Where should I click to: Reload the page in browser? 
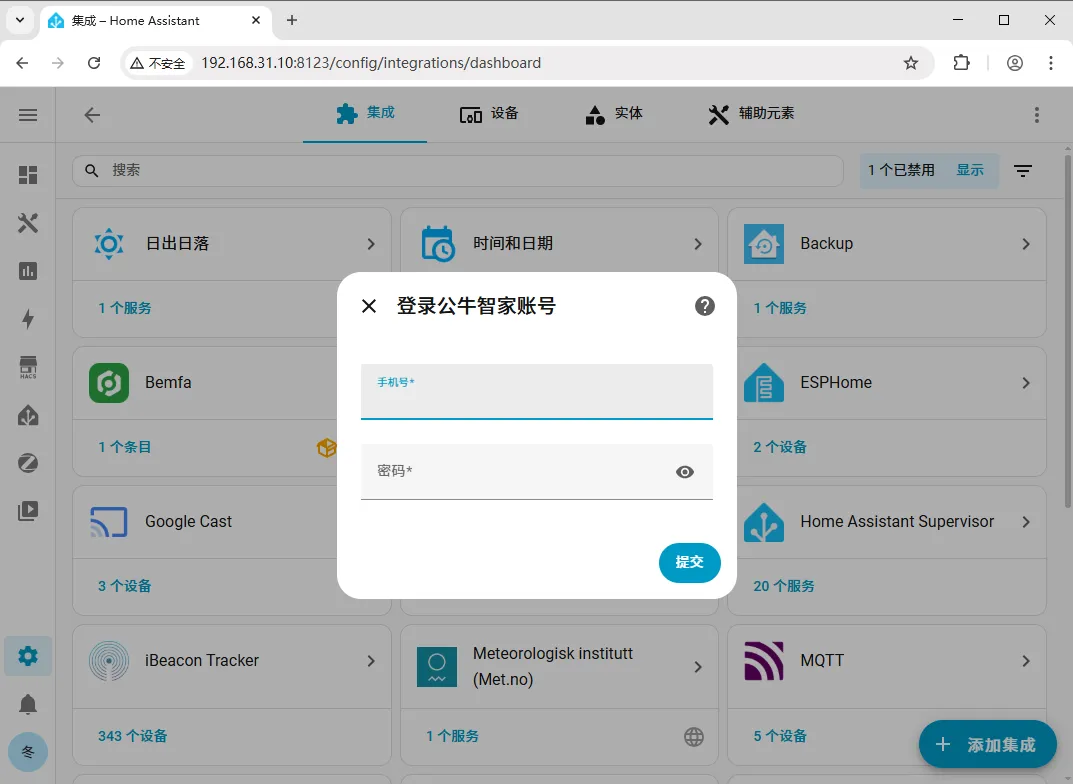click(94, 63)
